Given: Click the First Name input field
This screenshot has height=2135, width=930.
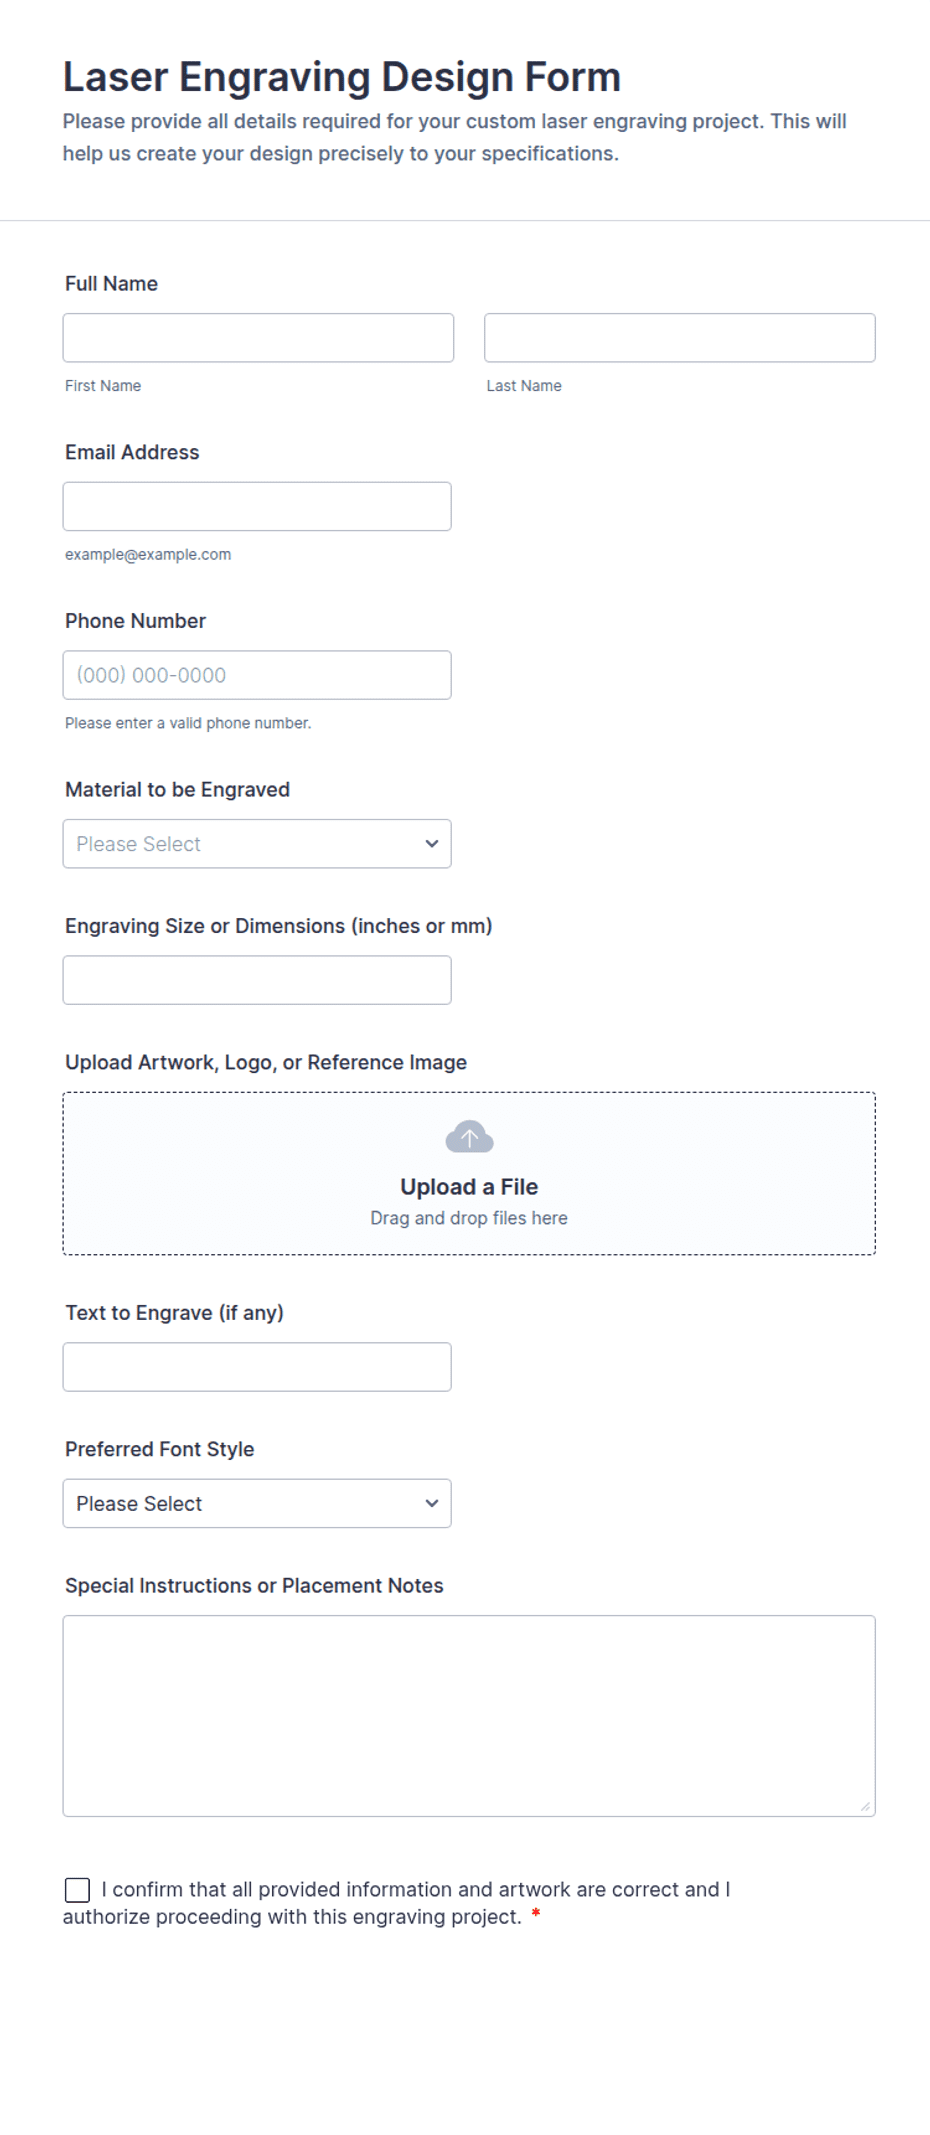Looking at the screenshot, I should coord(258,338).
